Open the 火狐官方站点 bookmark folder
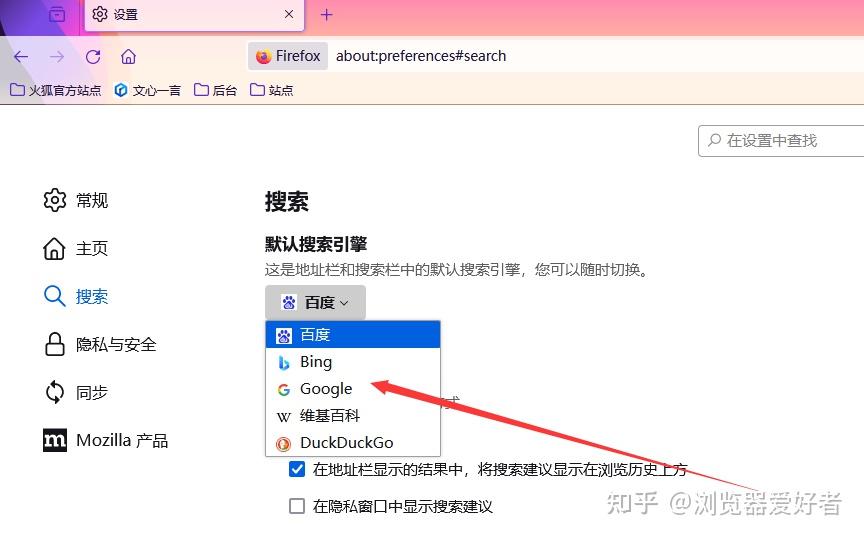864x538 pixels. pyautogui.click(x=56, y=90)
